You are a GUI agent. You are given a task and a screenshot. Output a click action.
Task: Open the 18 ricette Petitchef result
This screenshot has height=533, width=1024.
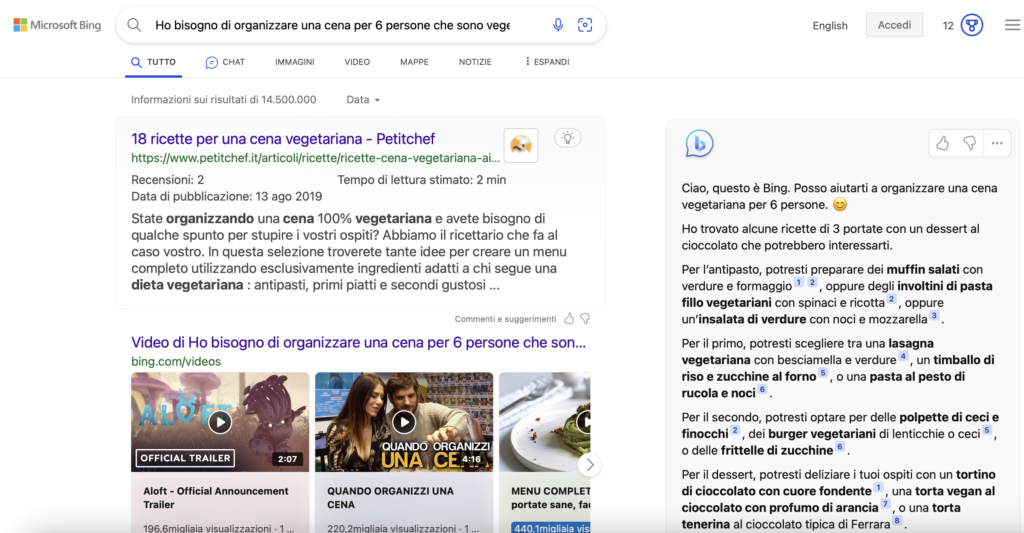[283, 138]
